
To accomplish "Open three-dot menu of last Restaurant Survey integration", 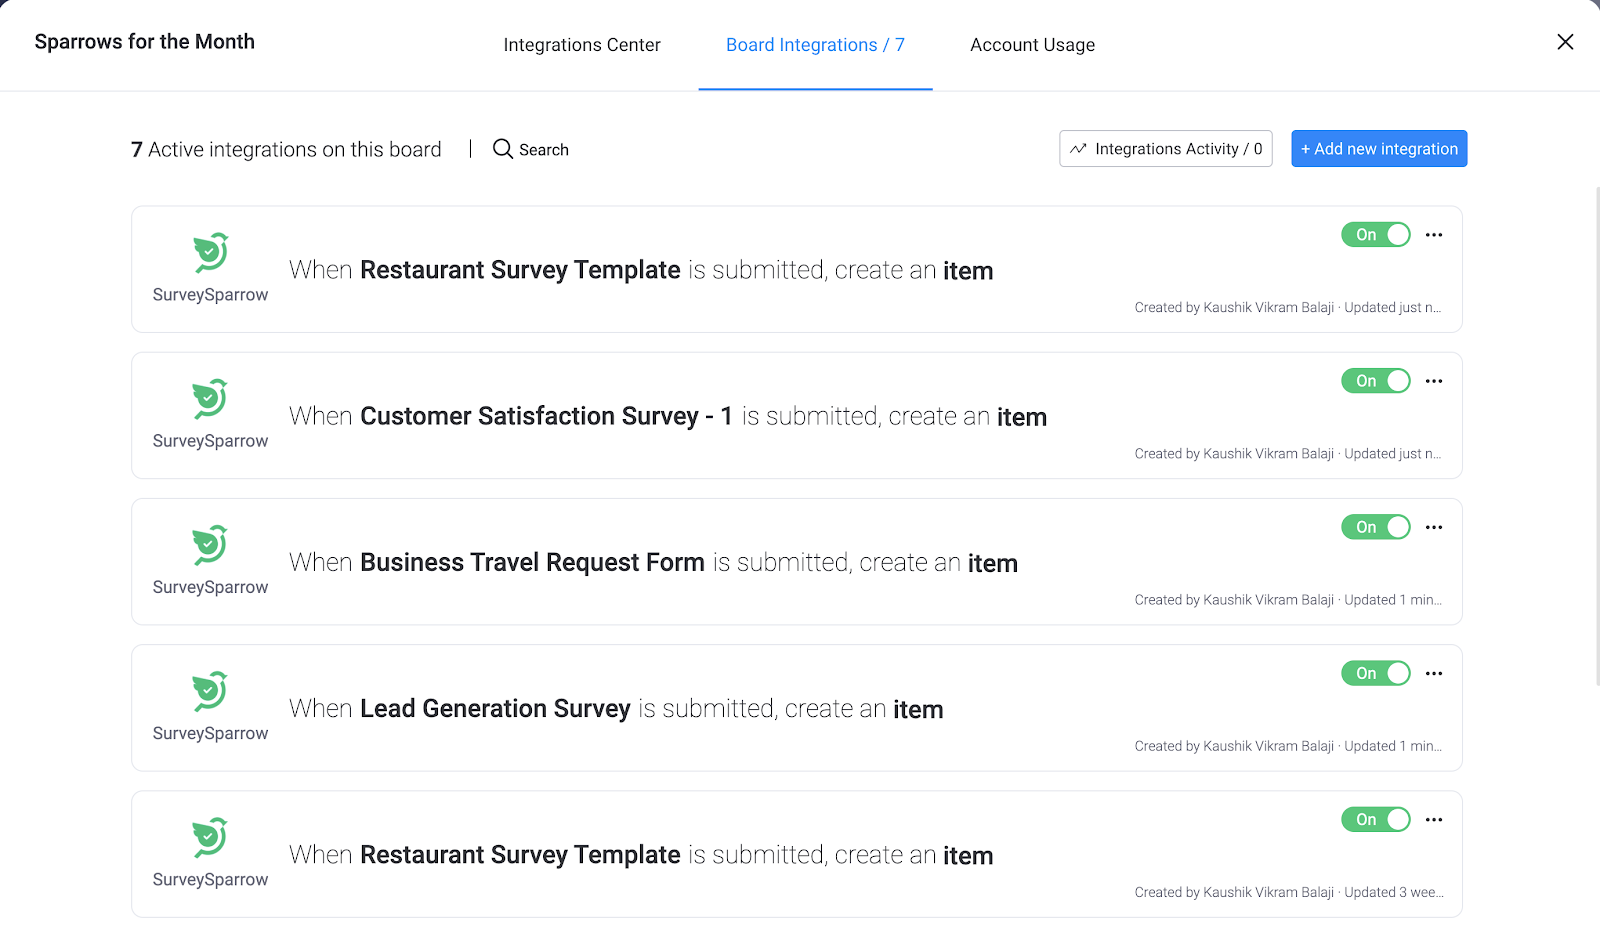I will (1434, 819).
